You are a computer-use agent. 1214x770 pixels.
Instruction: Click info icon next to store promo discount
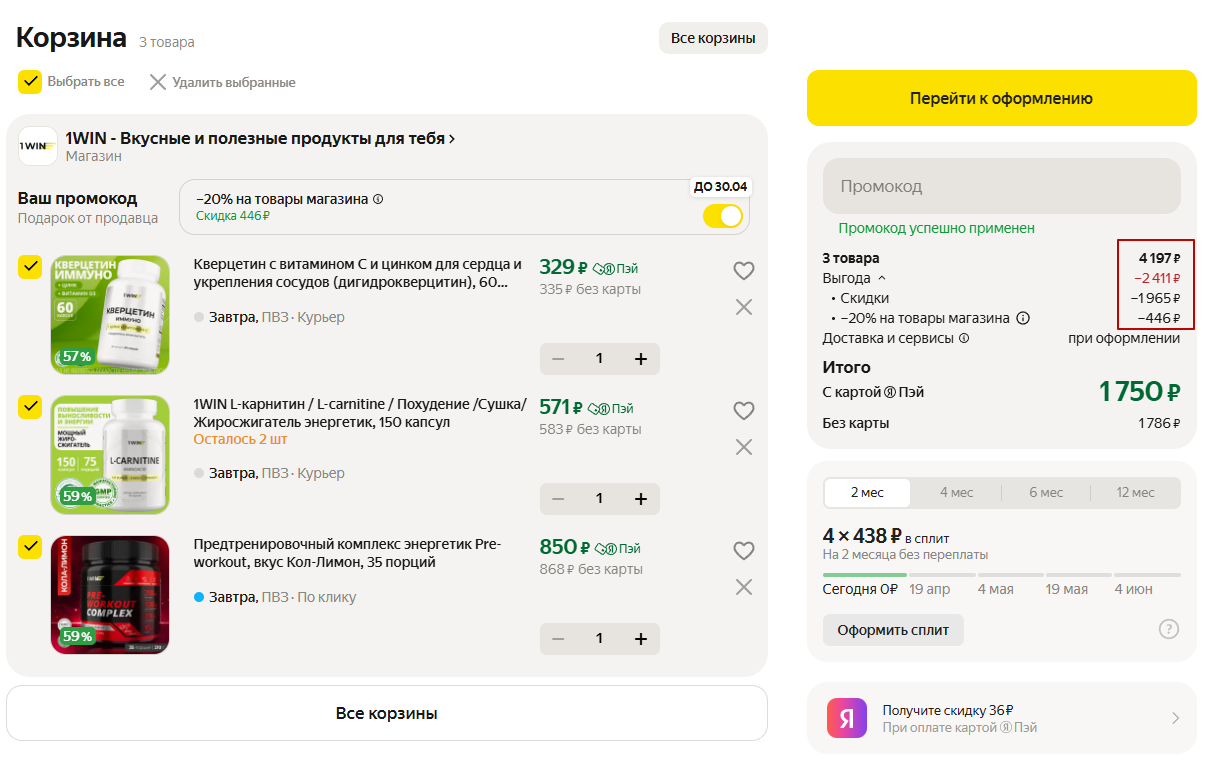pyautogui.click(x=378, y=199)
